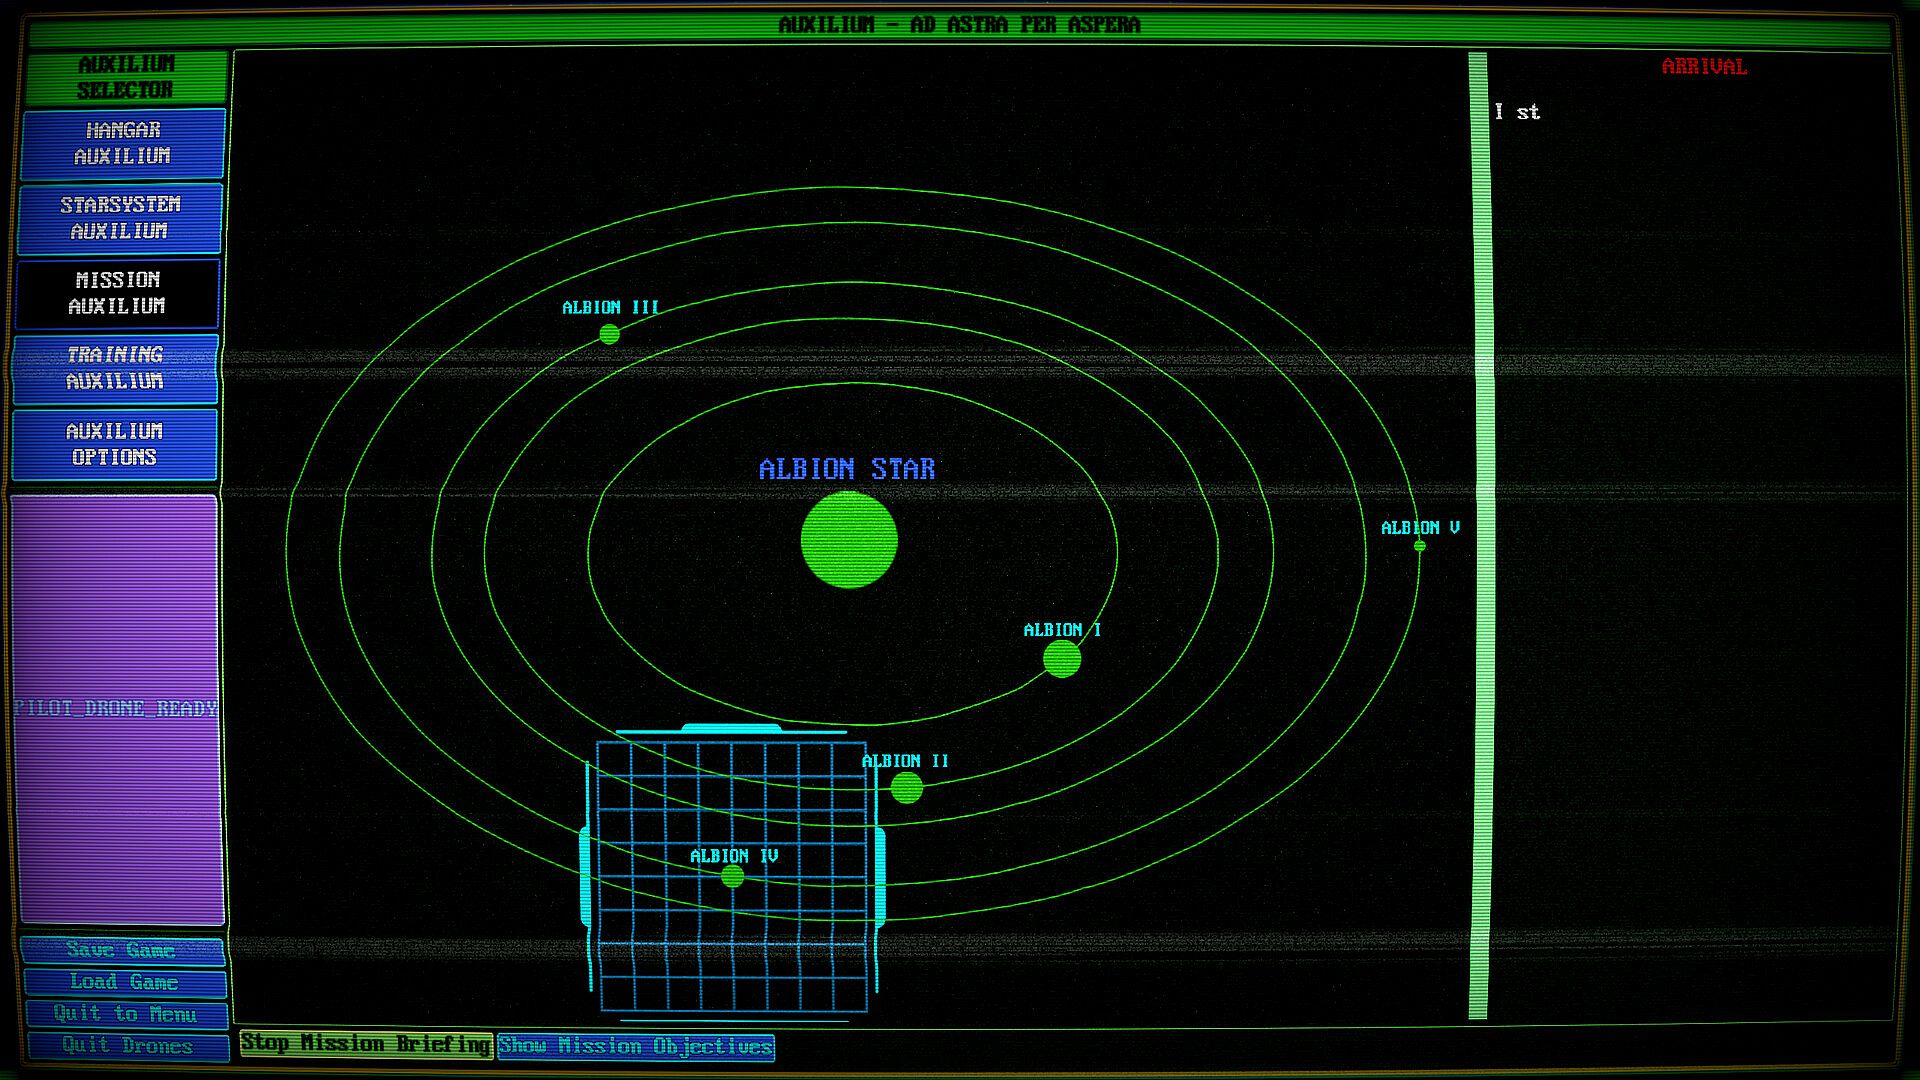
Task: Click the Load Game button
Action: 124,982
